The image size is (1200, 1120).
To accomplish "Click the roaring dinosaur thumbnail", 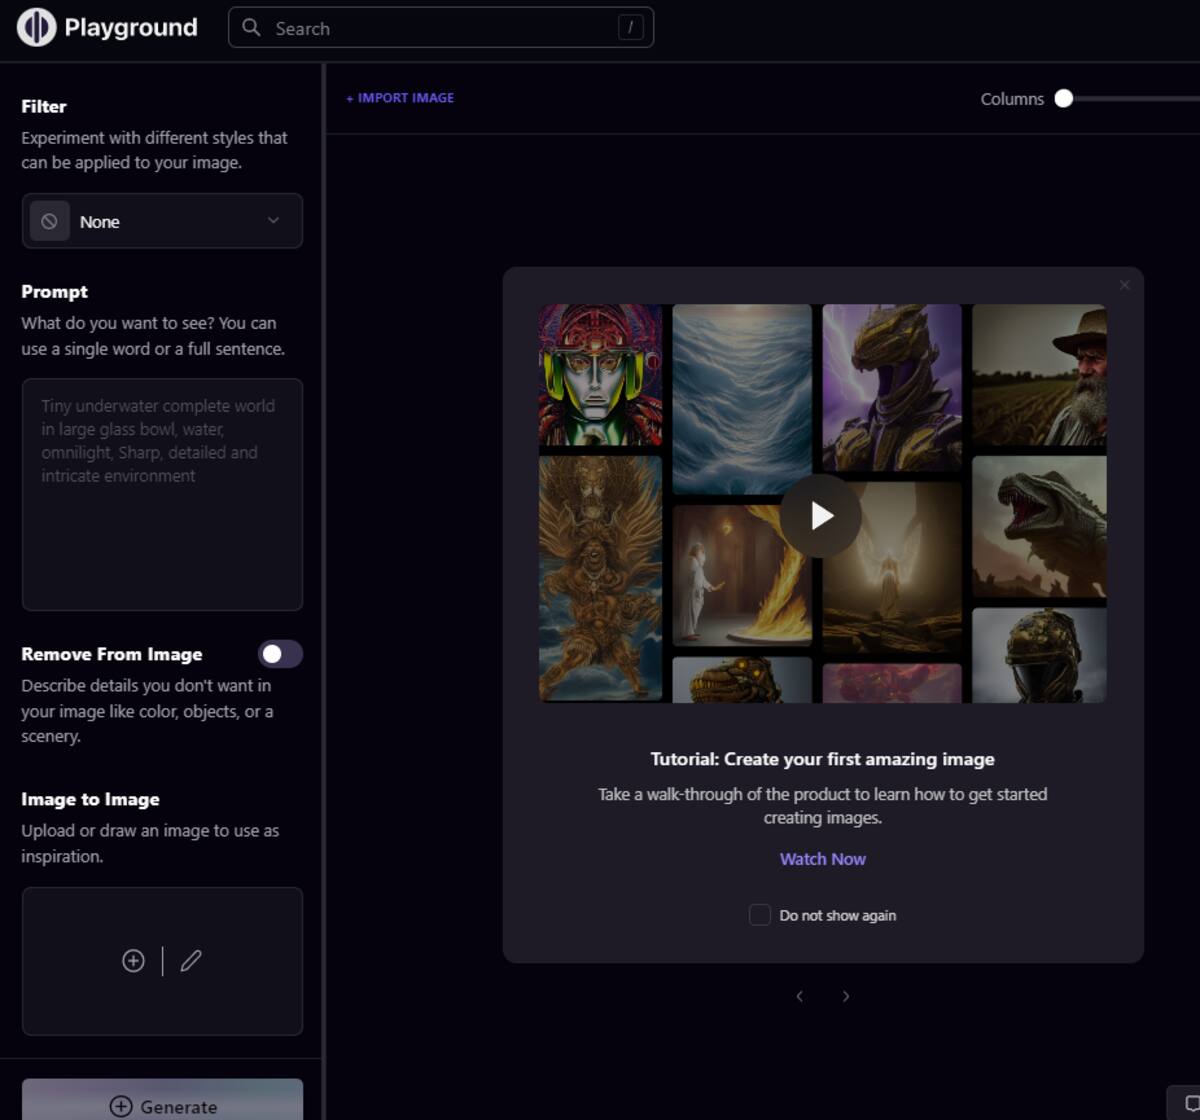I will 1039,526.
